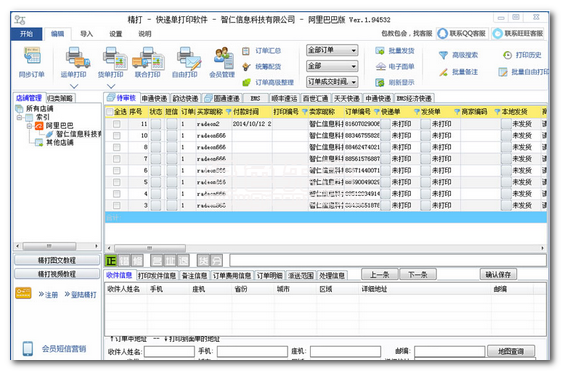Click the green 正 status icon
The image size is (561, 371).
(x=111, y=260)
